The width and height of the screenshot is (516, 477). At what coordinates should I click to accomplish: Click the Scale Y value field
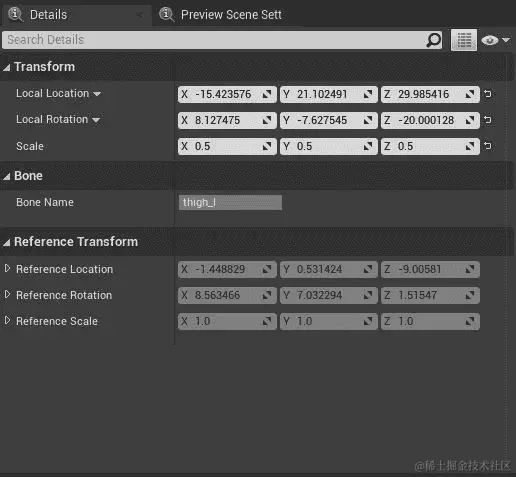click(x=328, y=146)
